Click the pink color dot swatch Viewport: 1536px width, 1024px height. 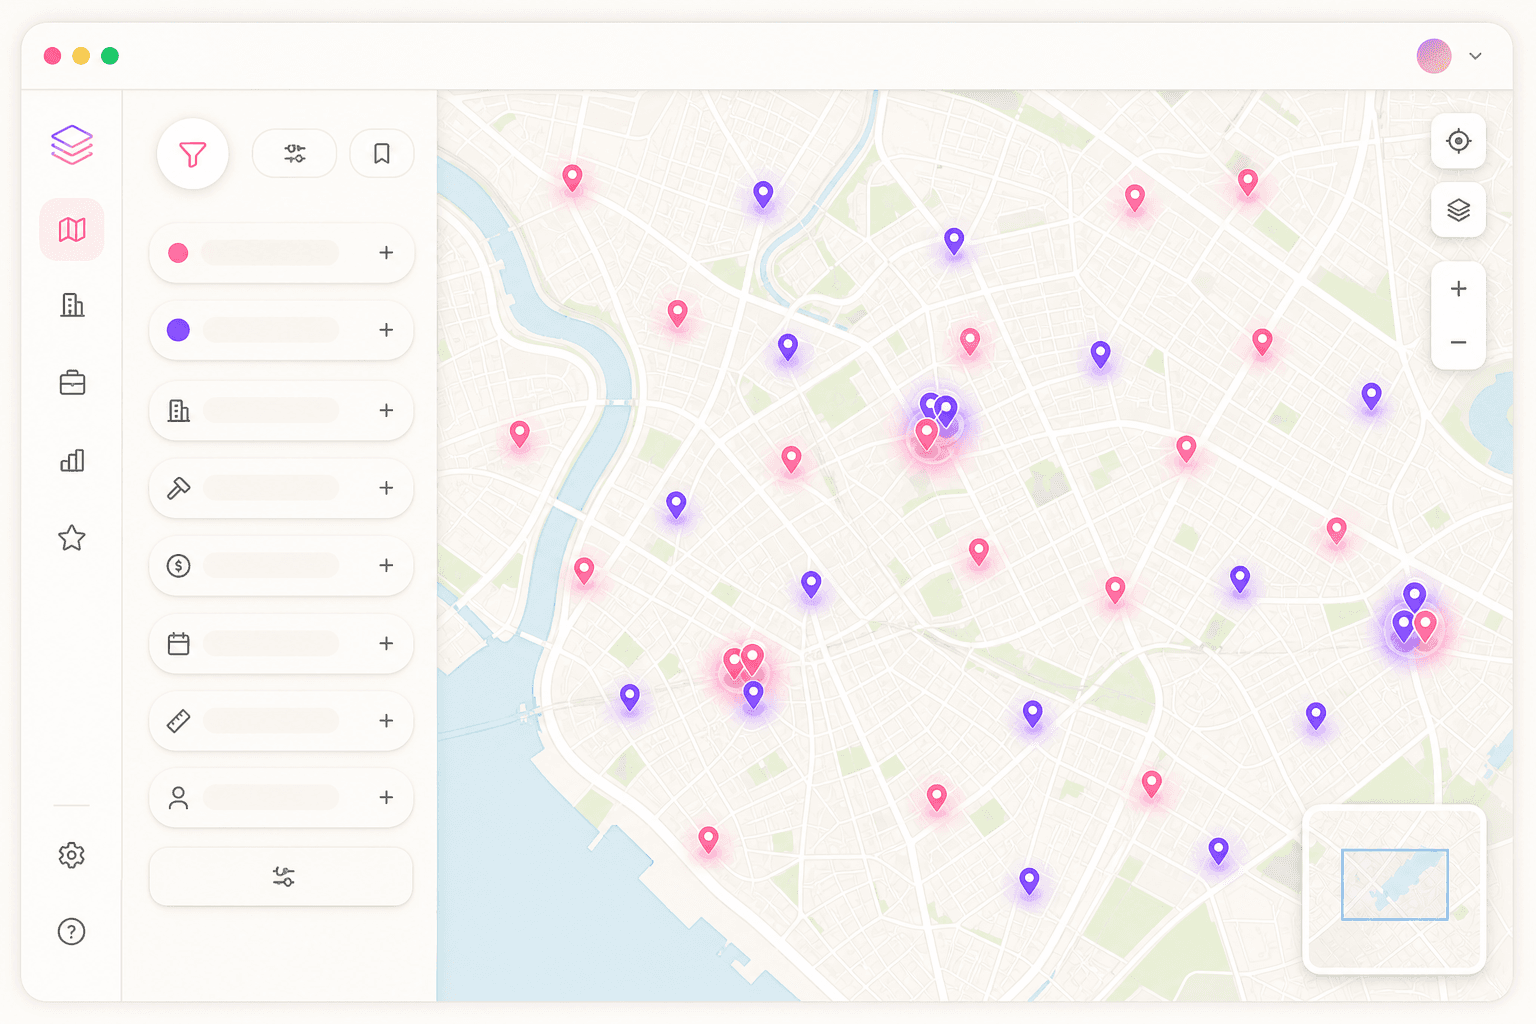coord(178,253)
